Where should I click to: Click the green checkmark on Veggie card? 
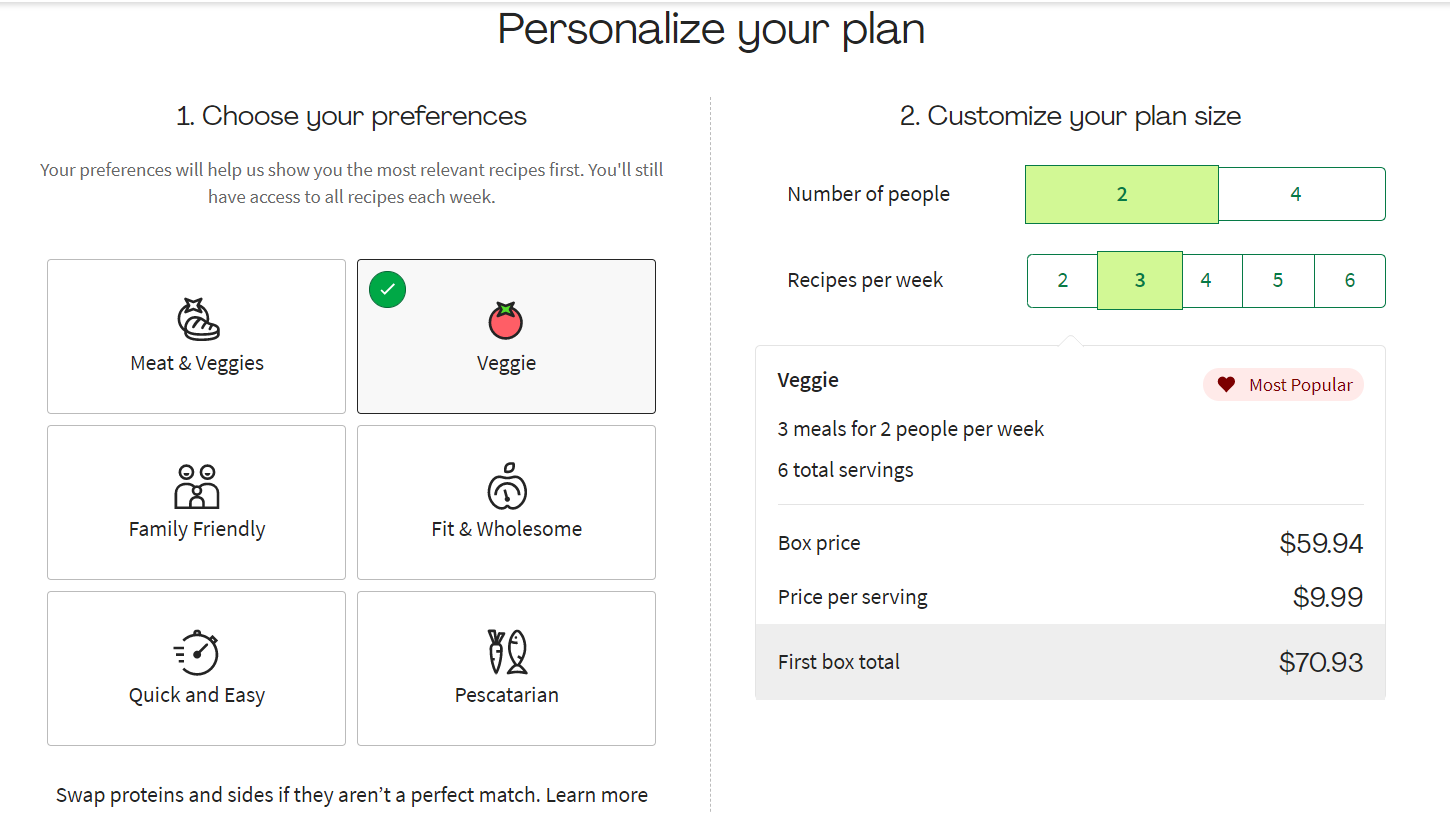(387, 290)
